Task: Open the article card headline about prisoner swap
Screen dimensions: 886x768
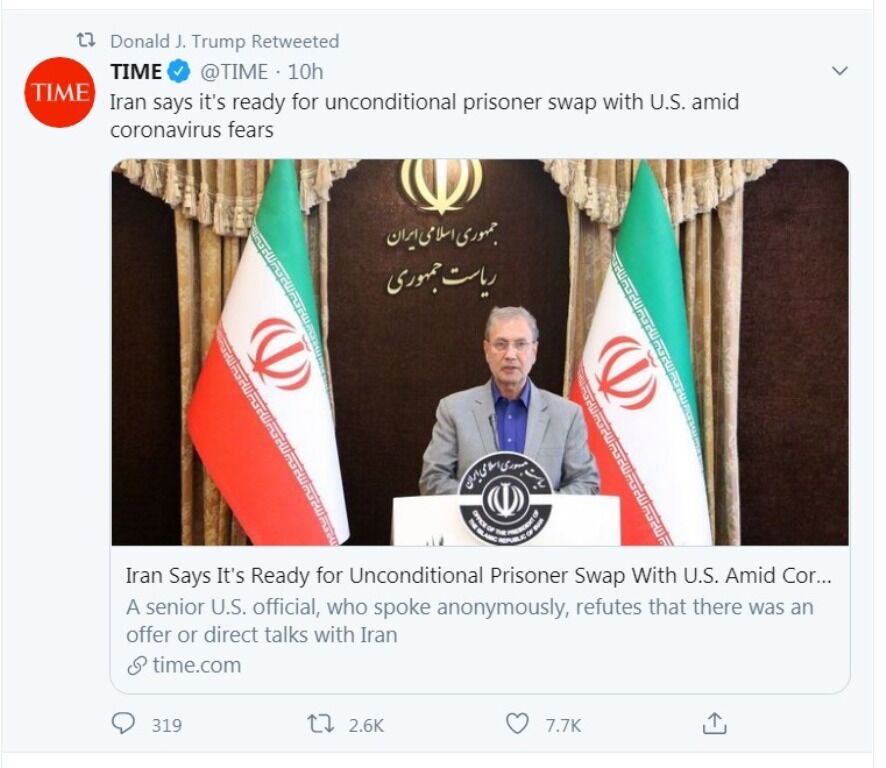Action: pos(478,576)
